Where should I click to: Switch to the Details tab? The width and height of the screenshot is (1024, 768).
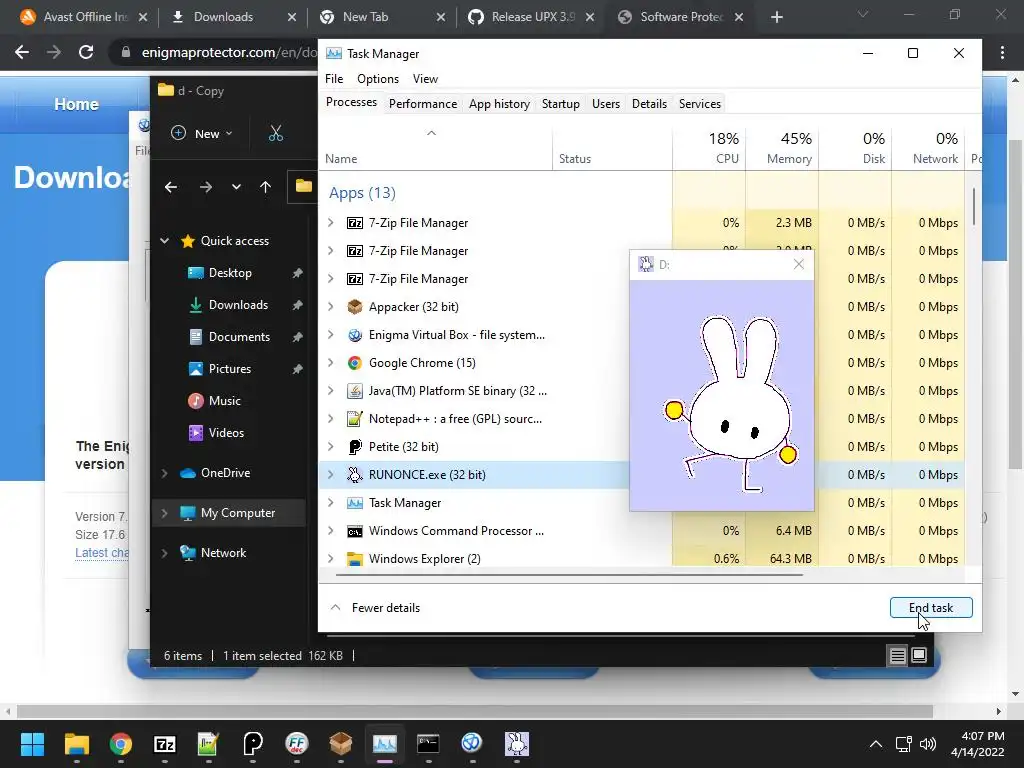[x=649, y=104]
